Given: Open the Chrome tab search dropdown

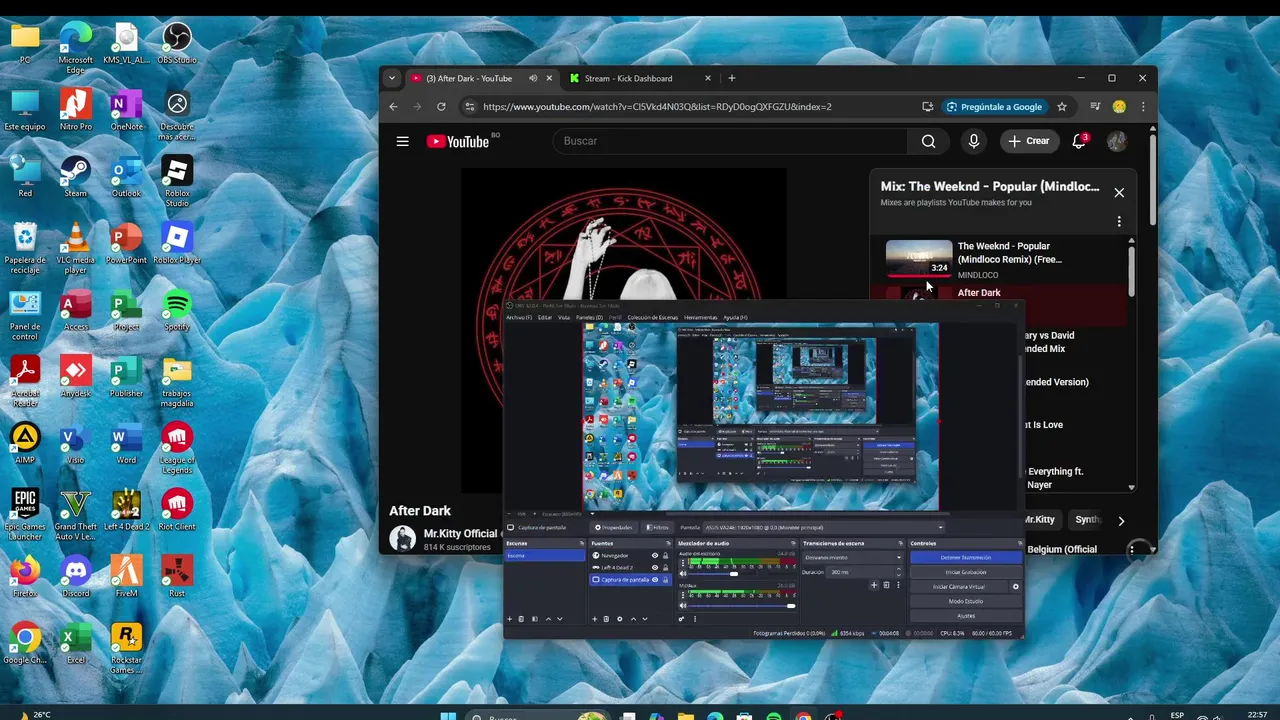Looking at the screenshot, I should pyautogui.click(x=392, y=78).
